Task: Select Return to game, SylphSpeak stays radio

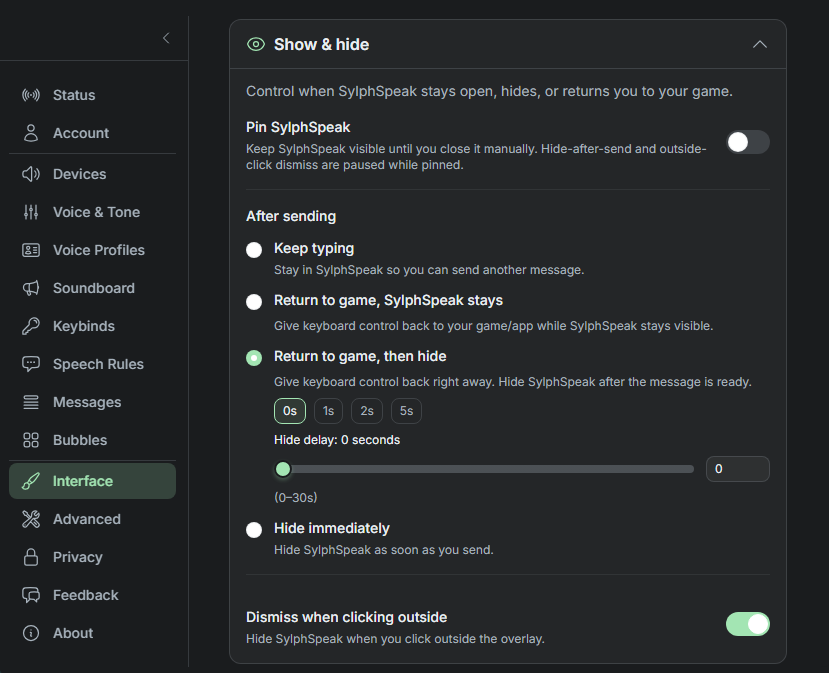Action: click(x=254, y=302)
